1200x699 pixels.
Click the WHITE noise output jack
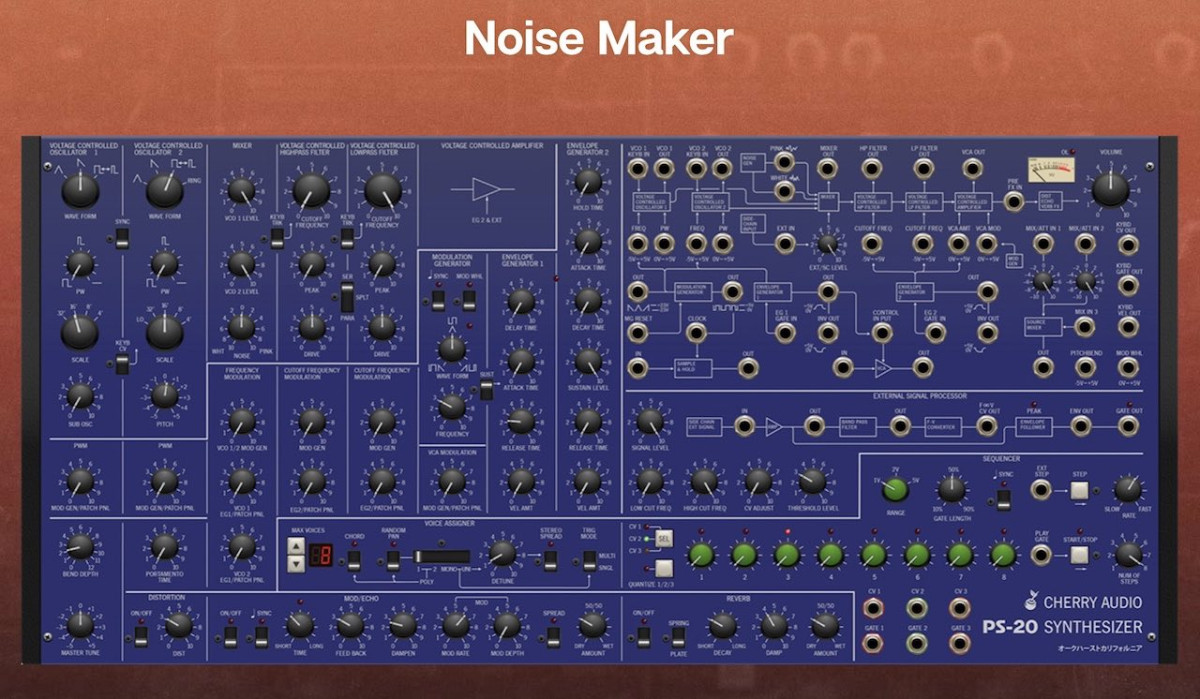pos(786,189)
